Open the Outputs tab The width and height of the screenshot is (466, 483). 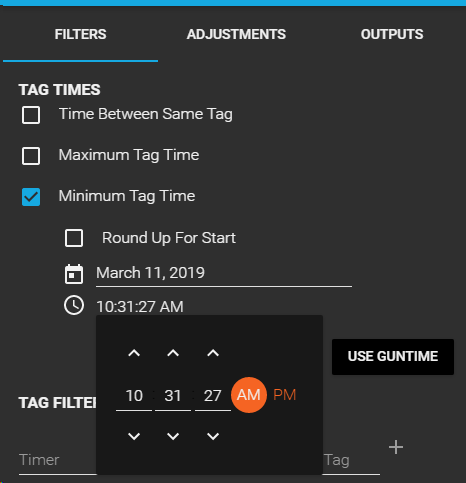[392, 34]
